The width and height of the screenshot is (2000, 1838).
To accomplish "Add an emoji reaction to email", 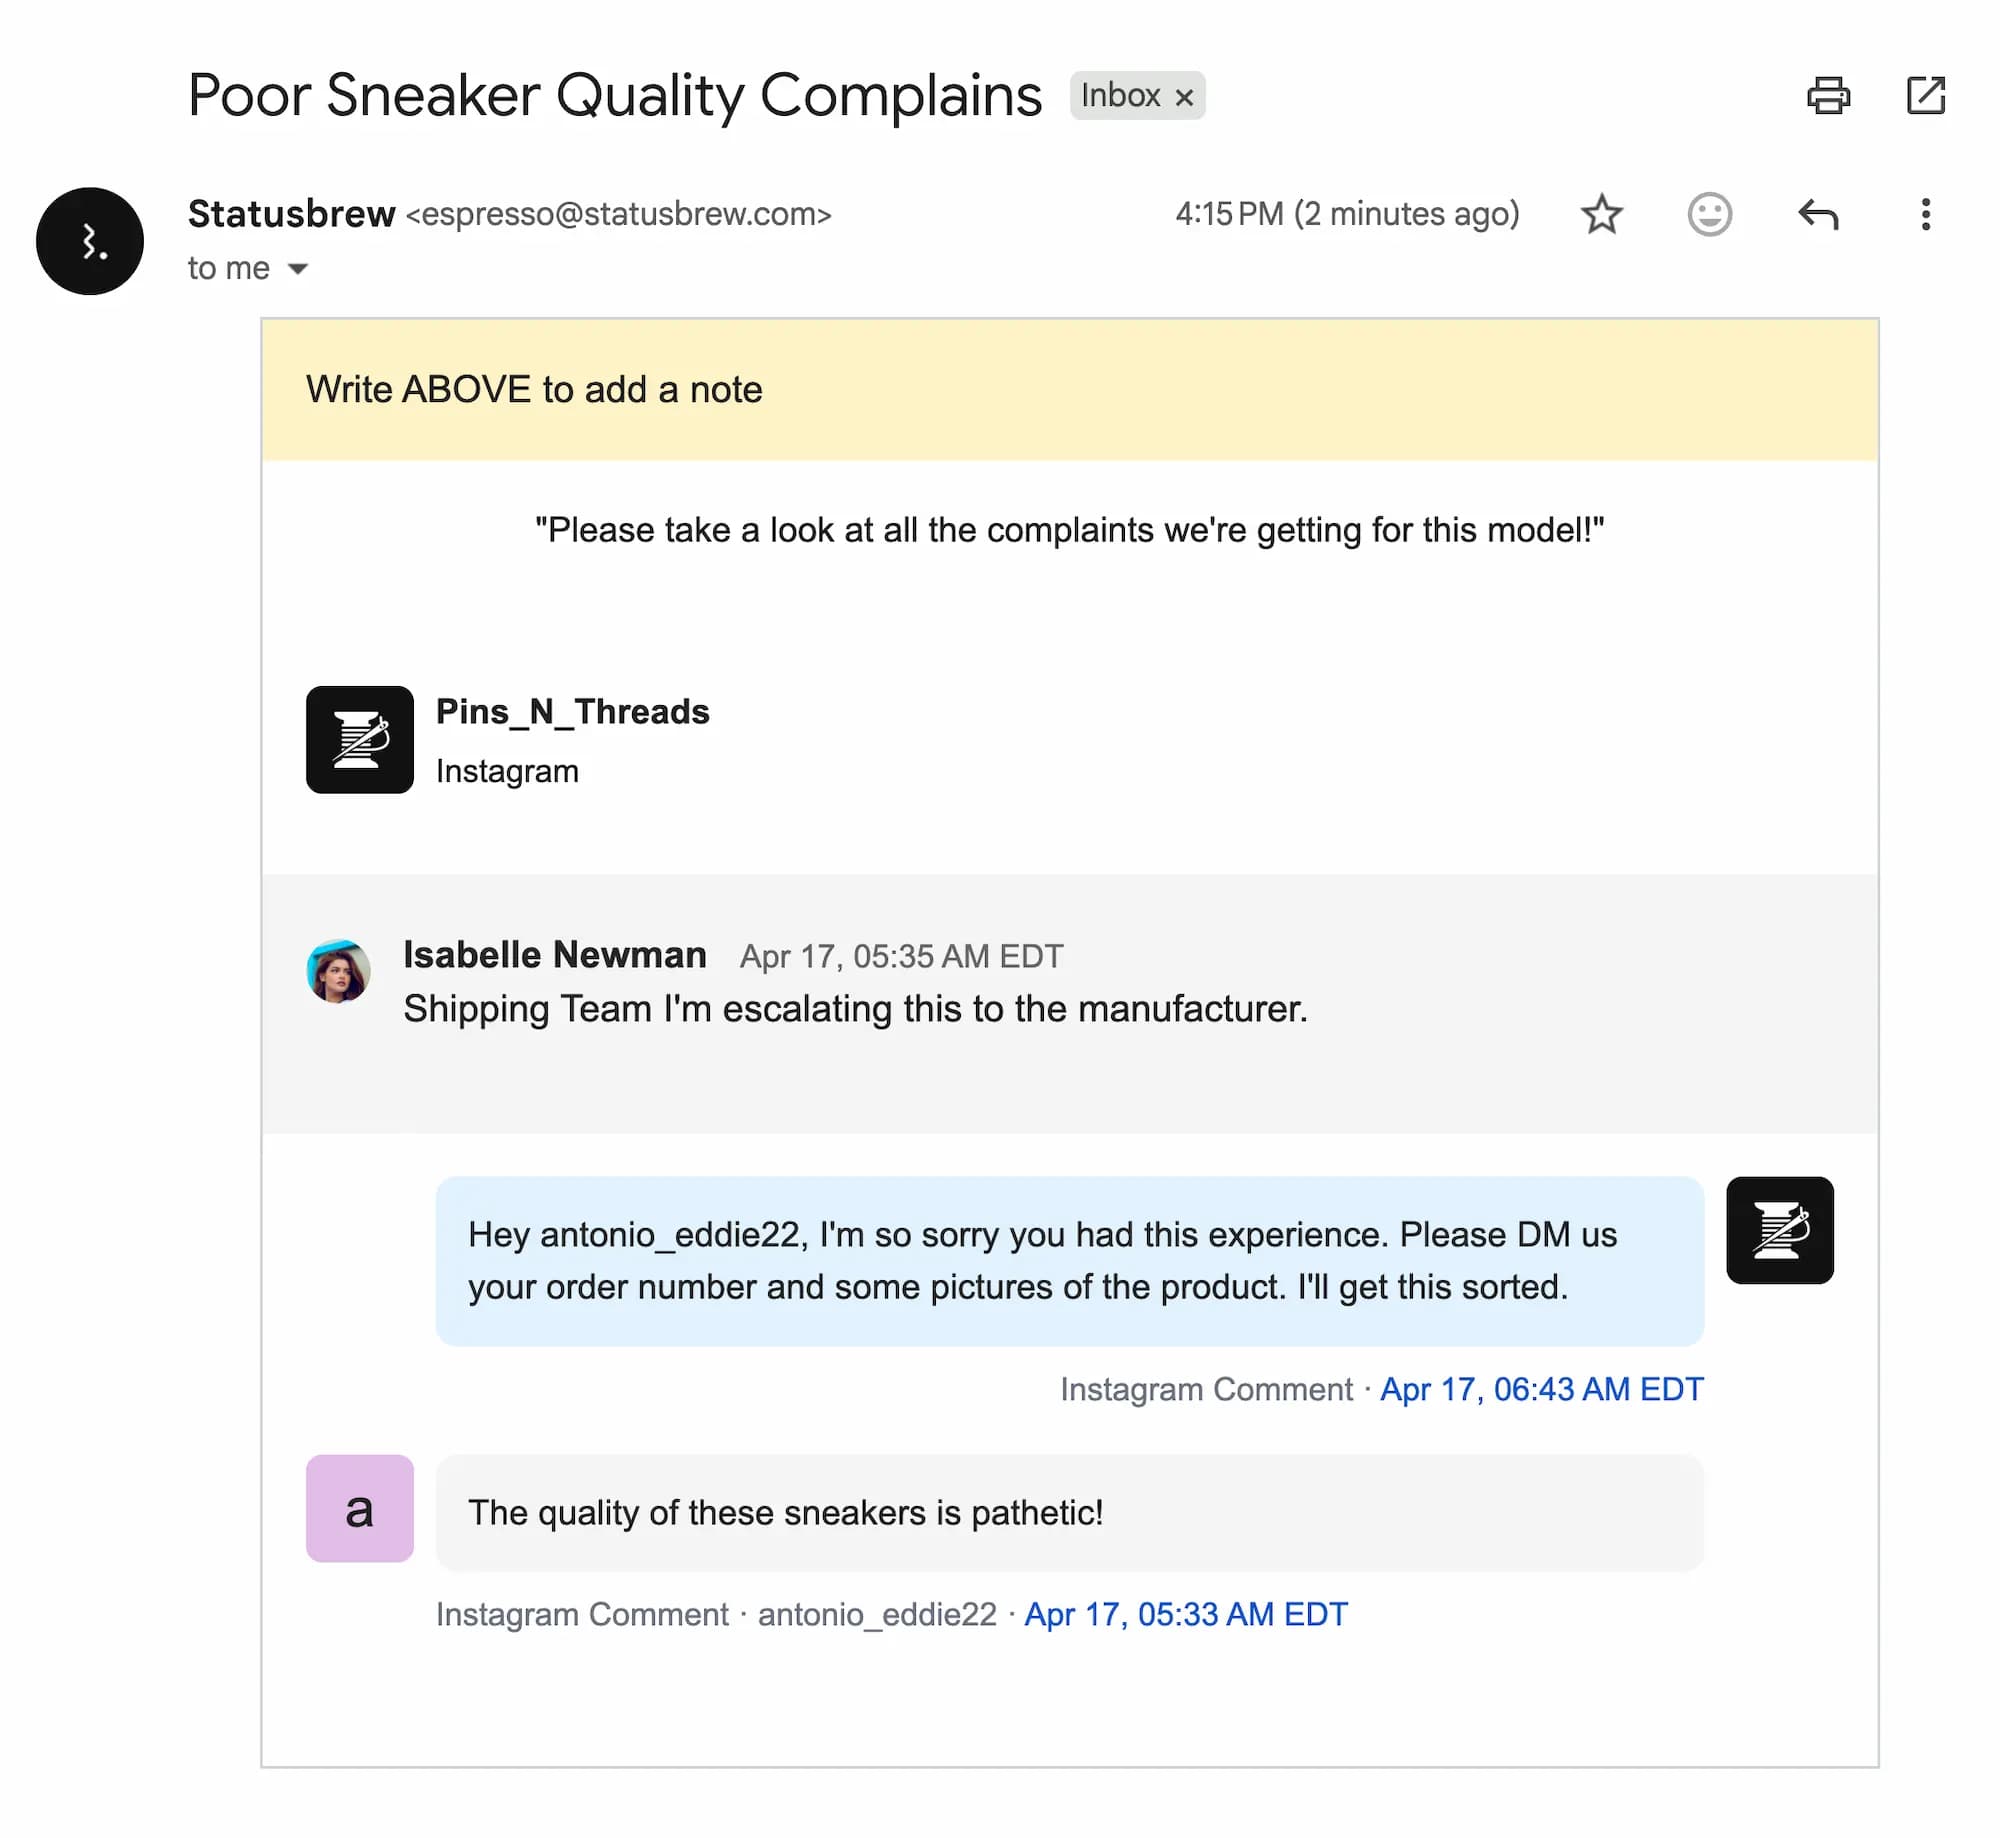I will point(1709,214).
